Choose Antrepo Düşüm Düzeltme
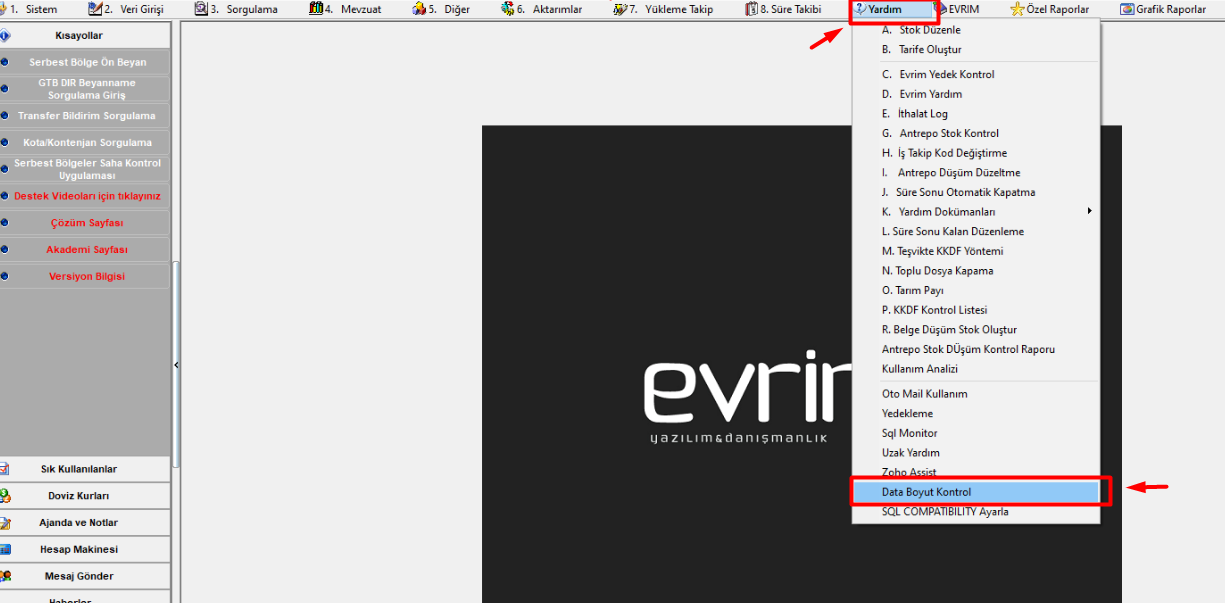The width and height of the screenshot is (1225, 603). tap(976, 173)
